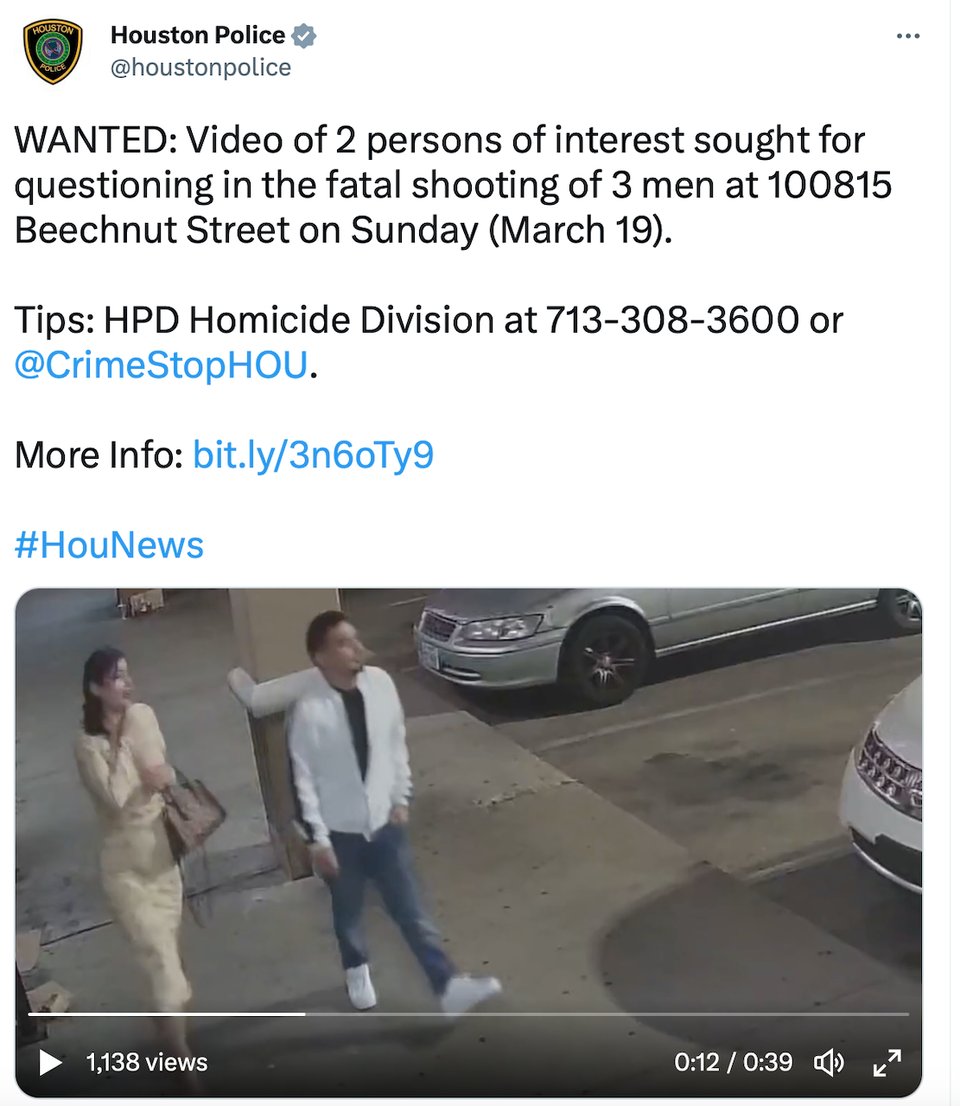
Task: Open the Houston Police profile name
Action: 198,35
